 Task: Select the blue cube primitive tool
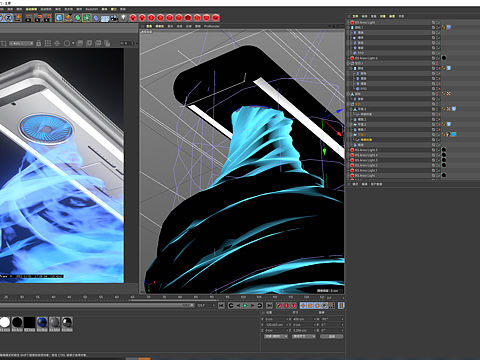pyautogui.click(x=59, y=17)
